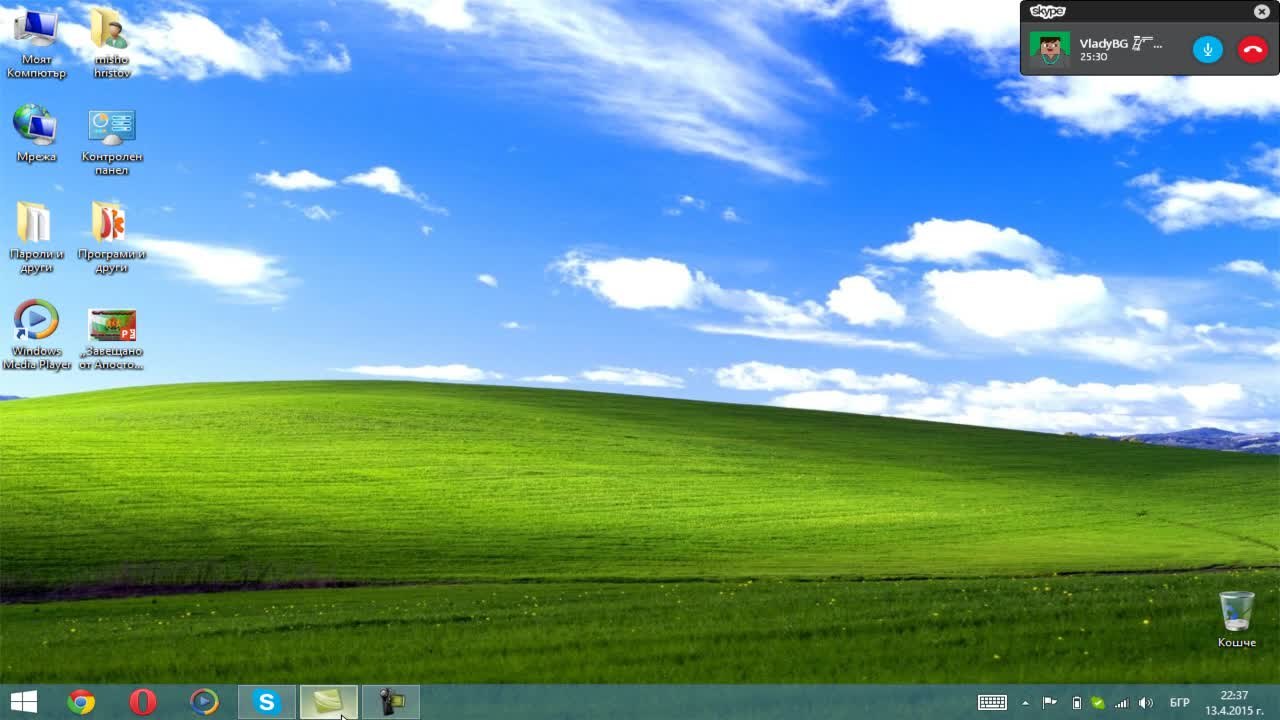
Task: Launch Opera browser from the taskbar
Action: point(143,702)
